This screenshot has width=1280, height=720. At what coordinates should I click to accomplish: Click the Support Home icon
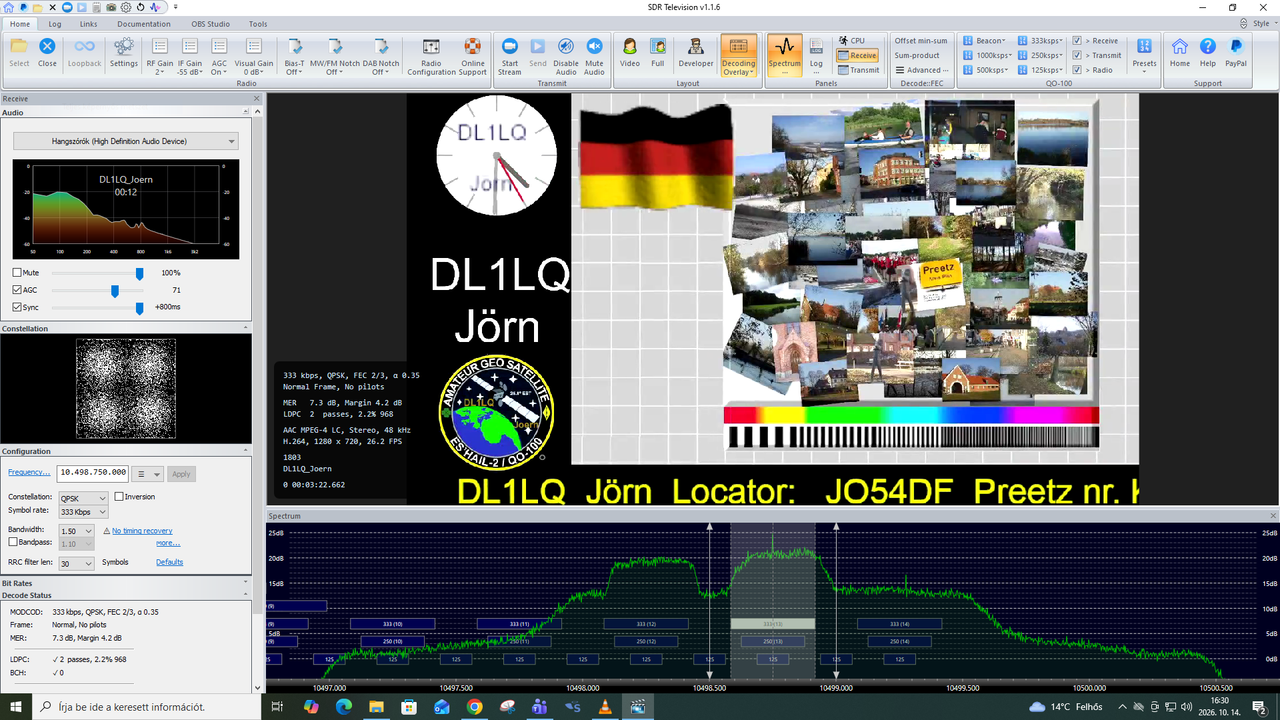(1180, 52)
